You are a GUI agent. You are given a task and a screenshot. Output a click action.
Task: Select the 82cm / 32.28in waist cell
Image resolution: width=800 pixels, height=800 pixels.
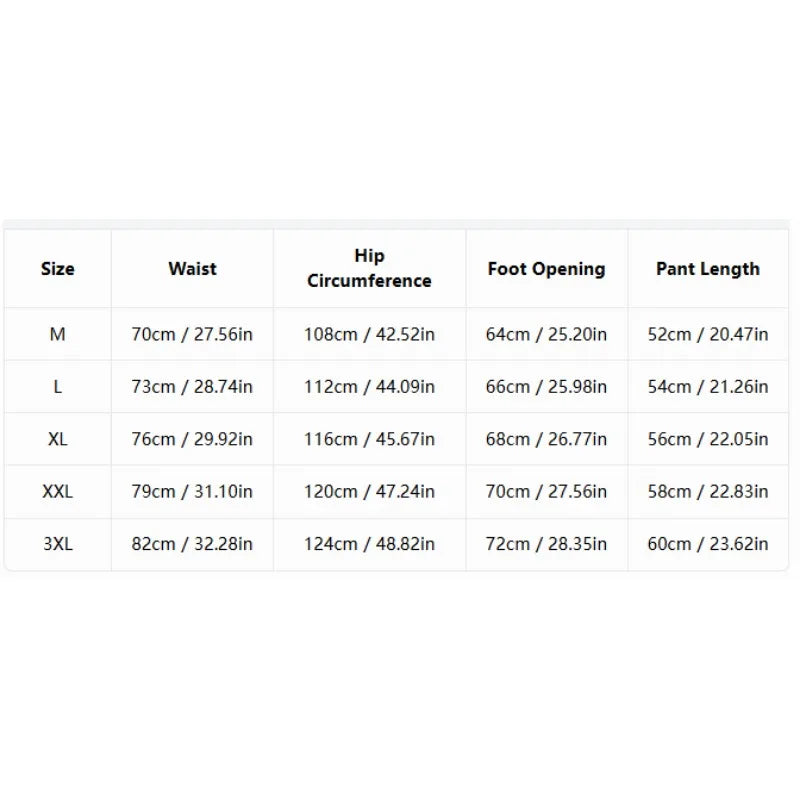click(x=192, y=544)
